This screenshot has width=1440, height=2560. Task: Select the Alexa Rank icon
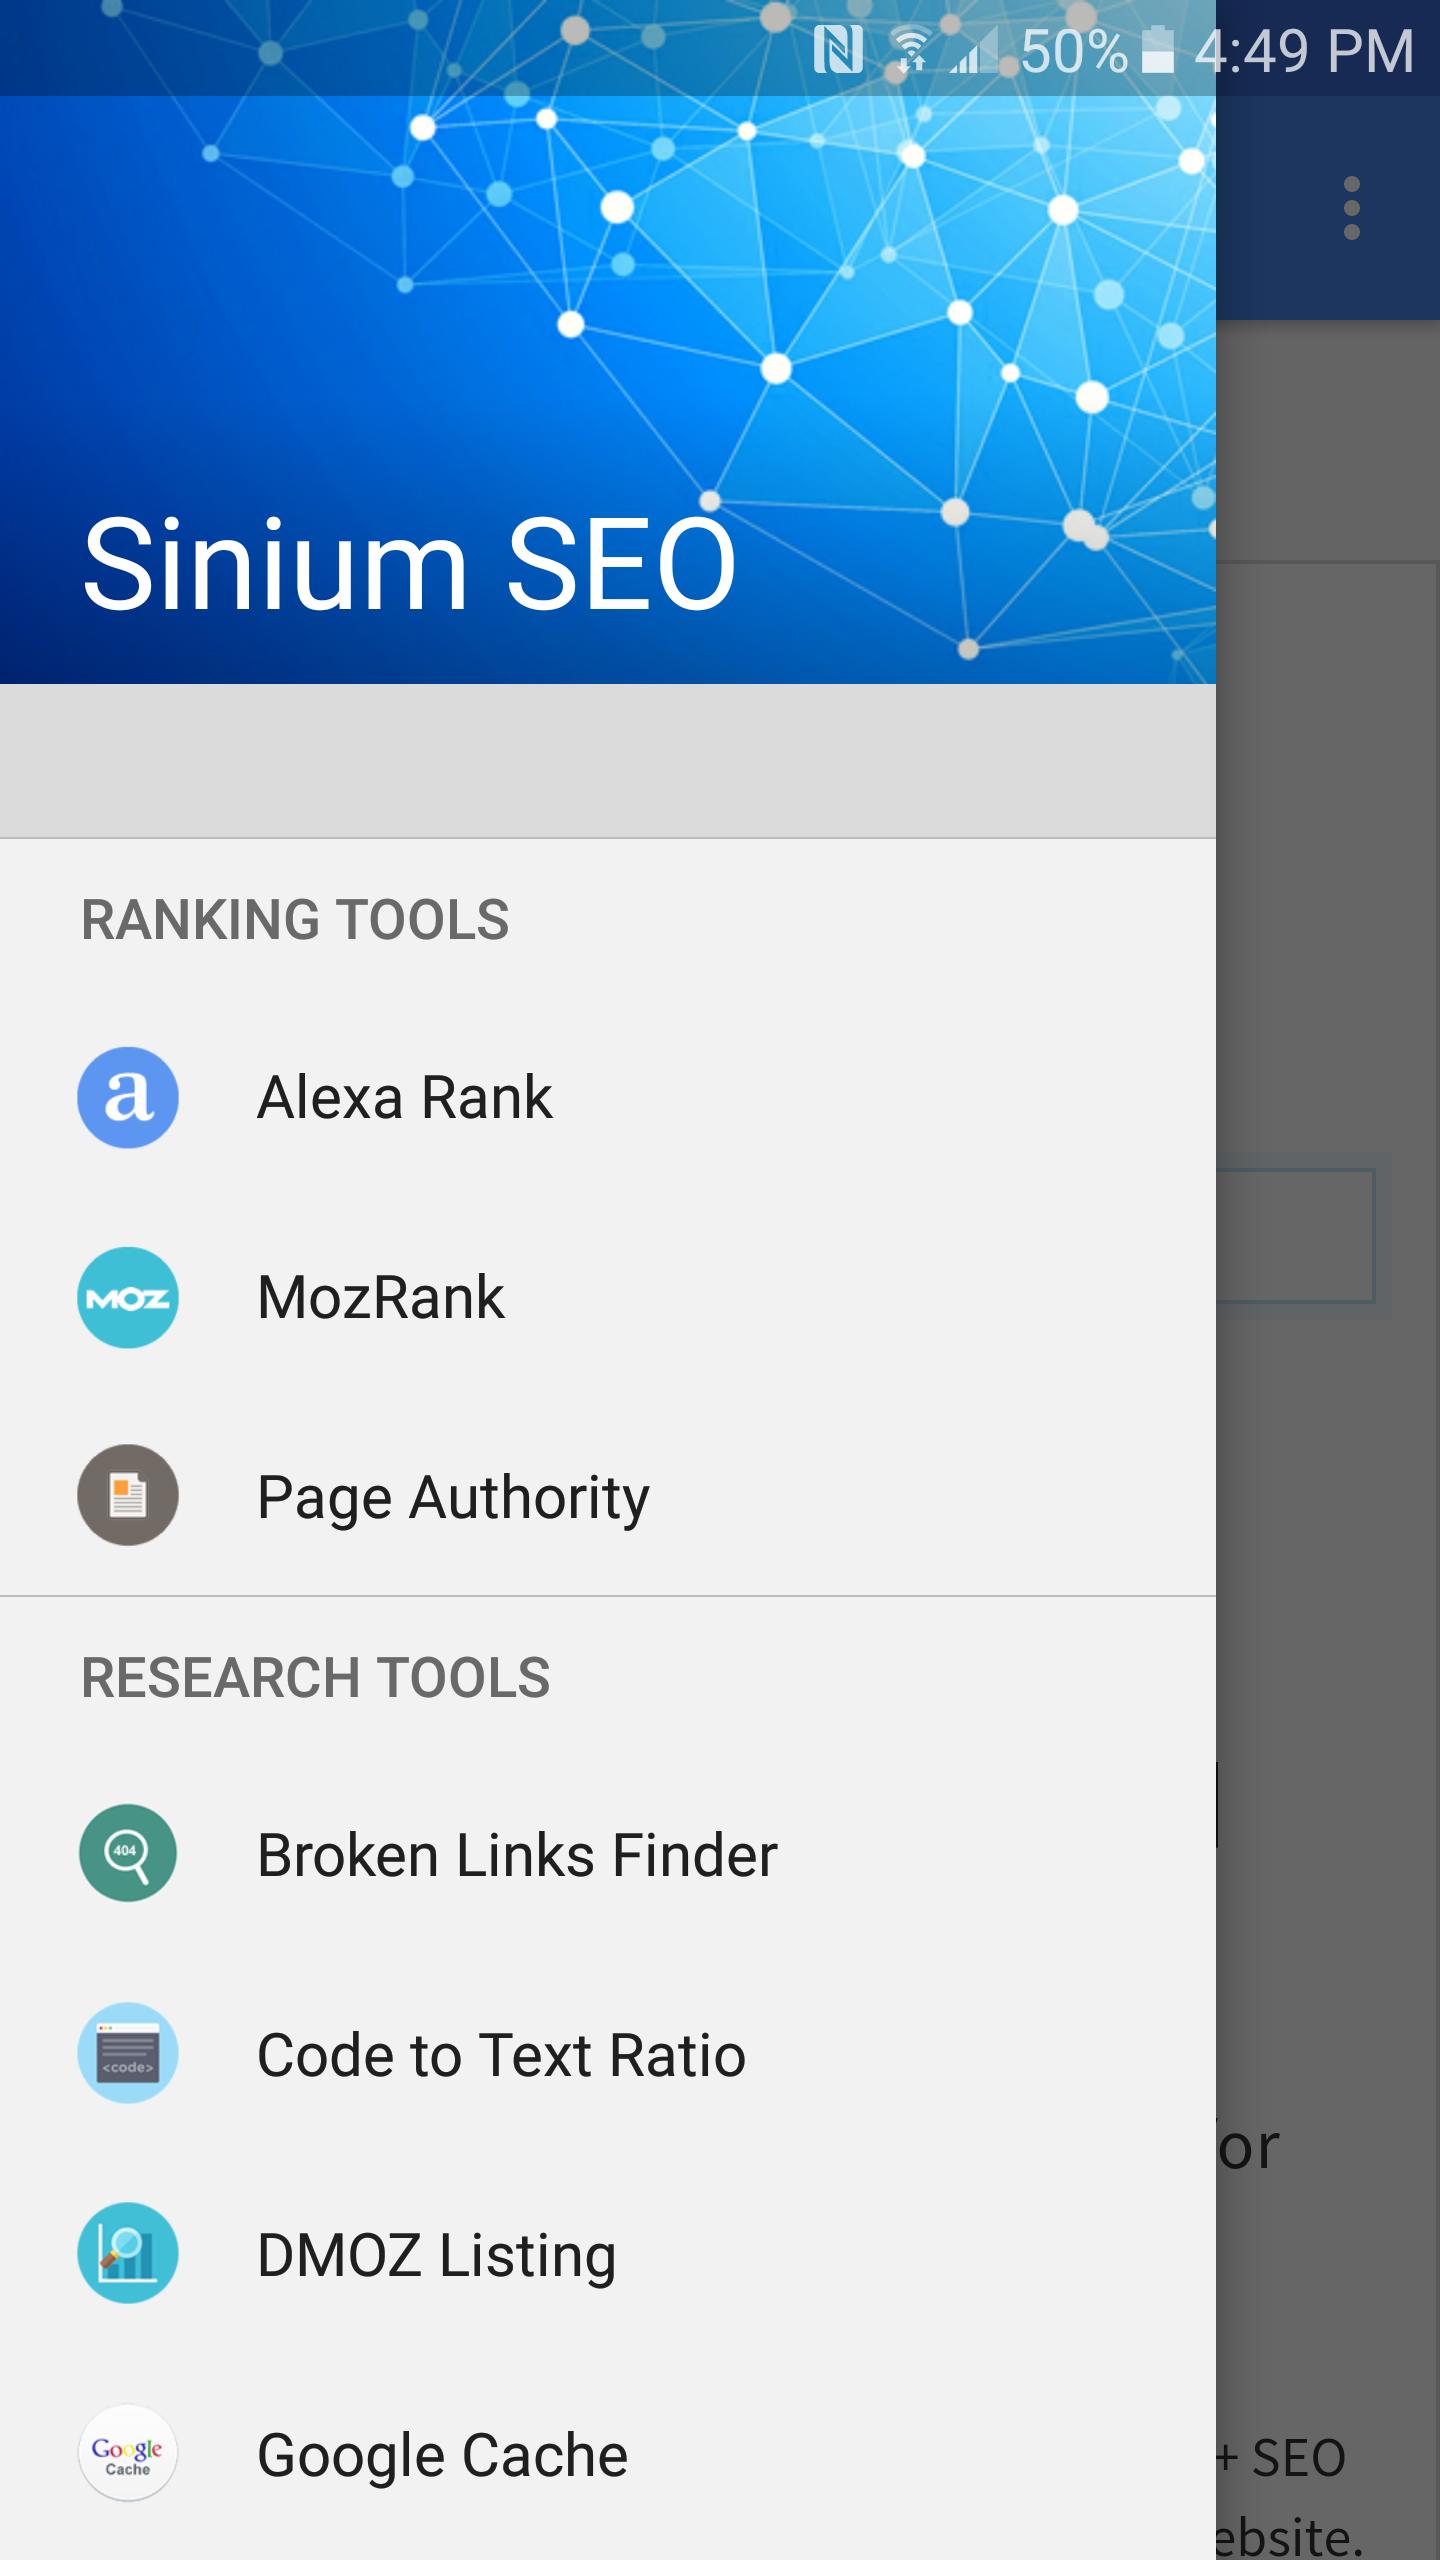(128, 1097)
